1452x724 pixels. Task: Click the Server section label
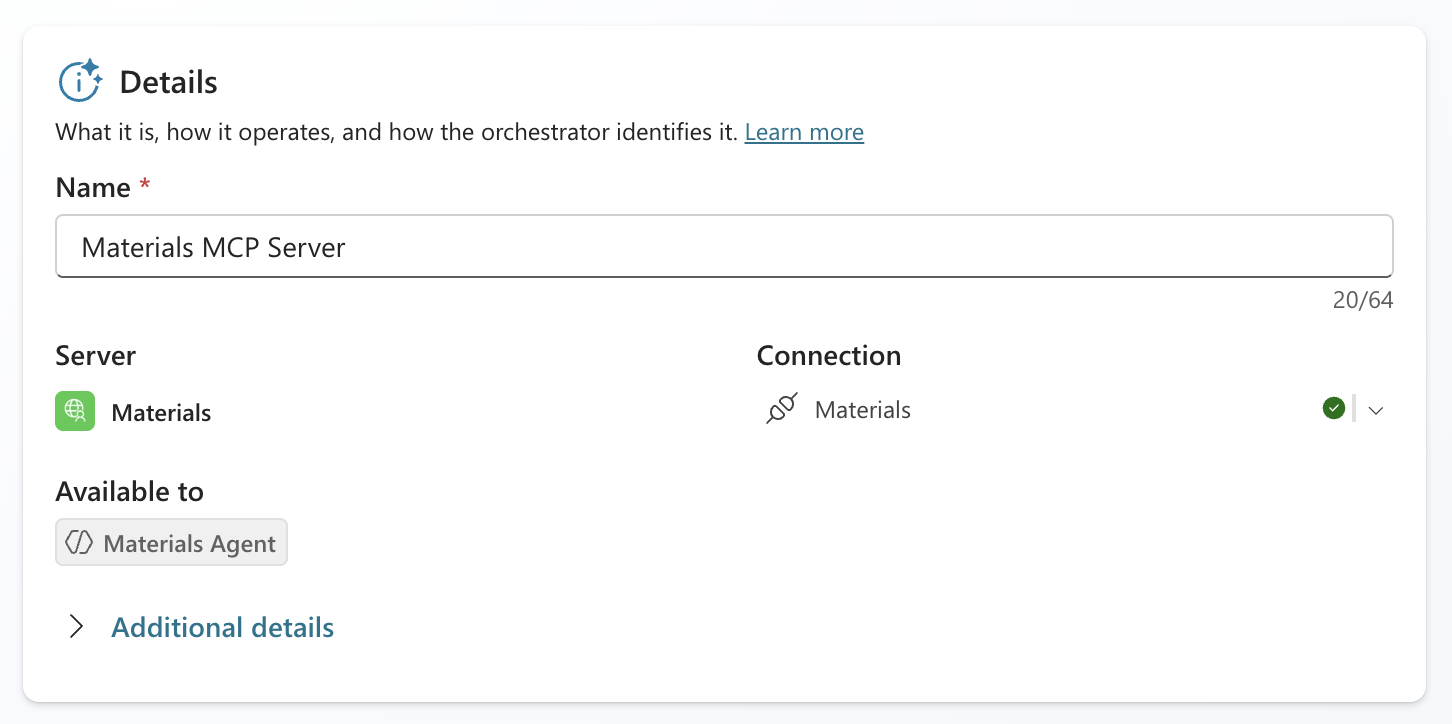click(96, 355)
